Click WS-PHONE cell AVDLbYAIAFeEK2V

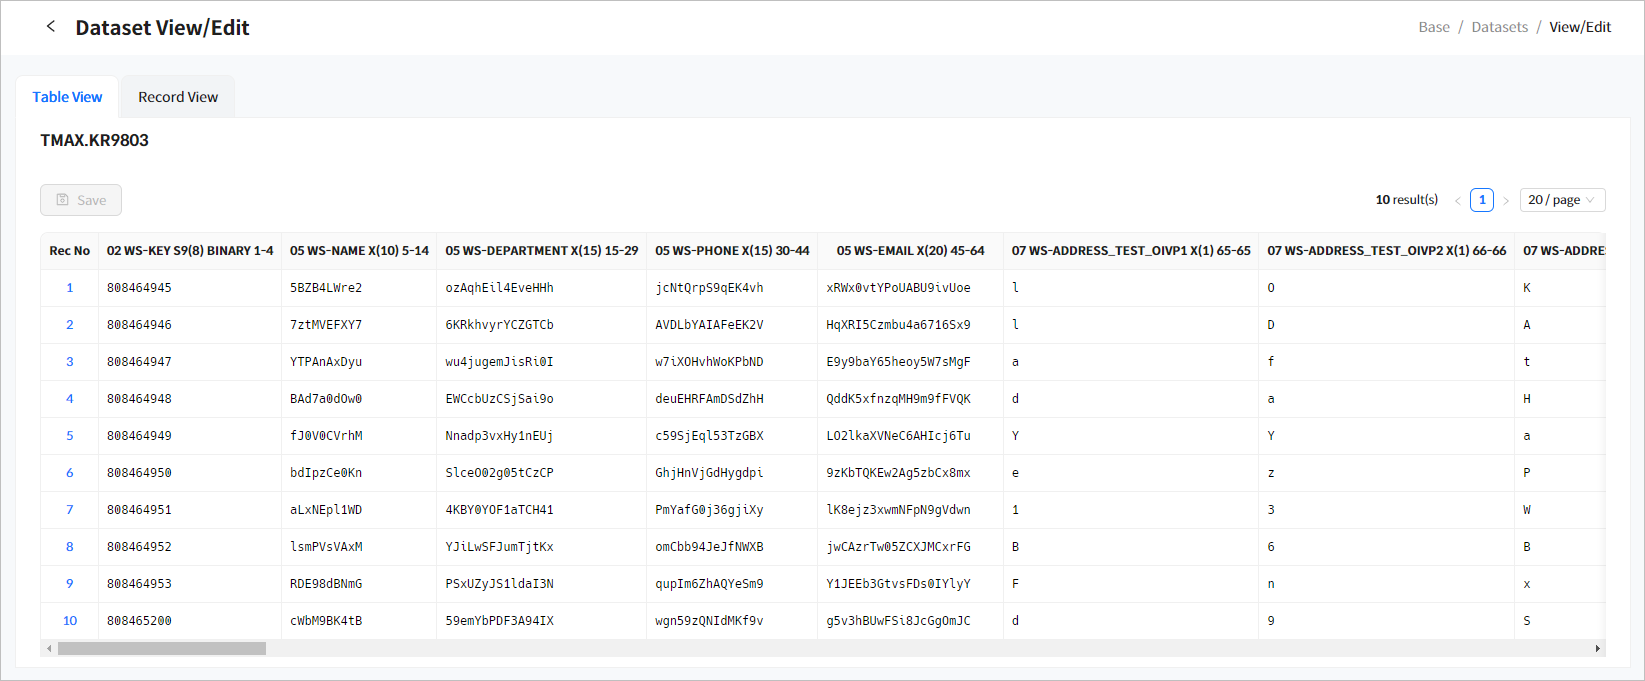click(x=709, y=325)
